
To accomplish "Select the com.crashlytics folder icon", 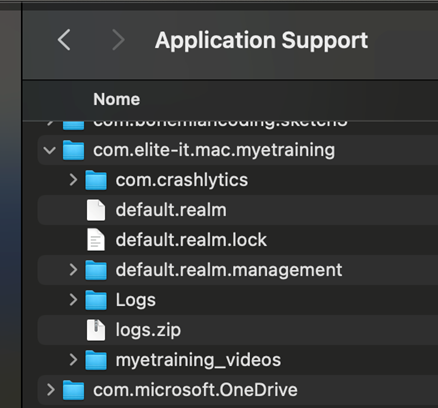I will (96, 180).
